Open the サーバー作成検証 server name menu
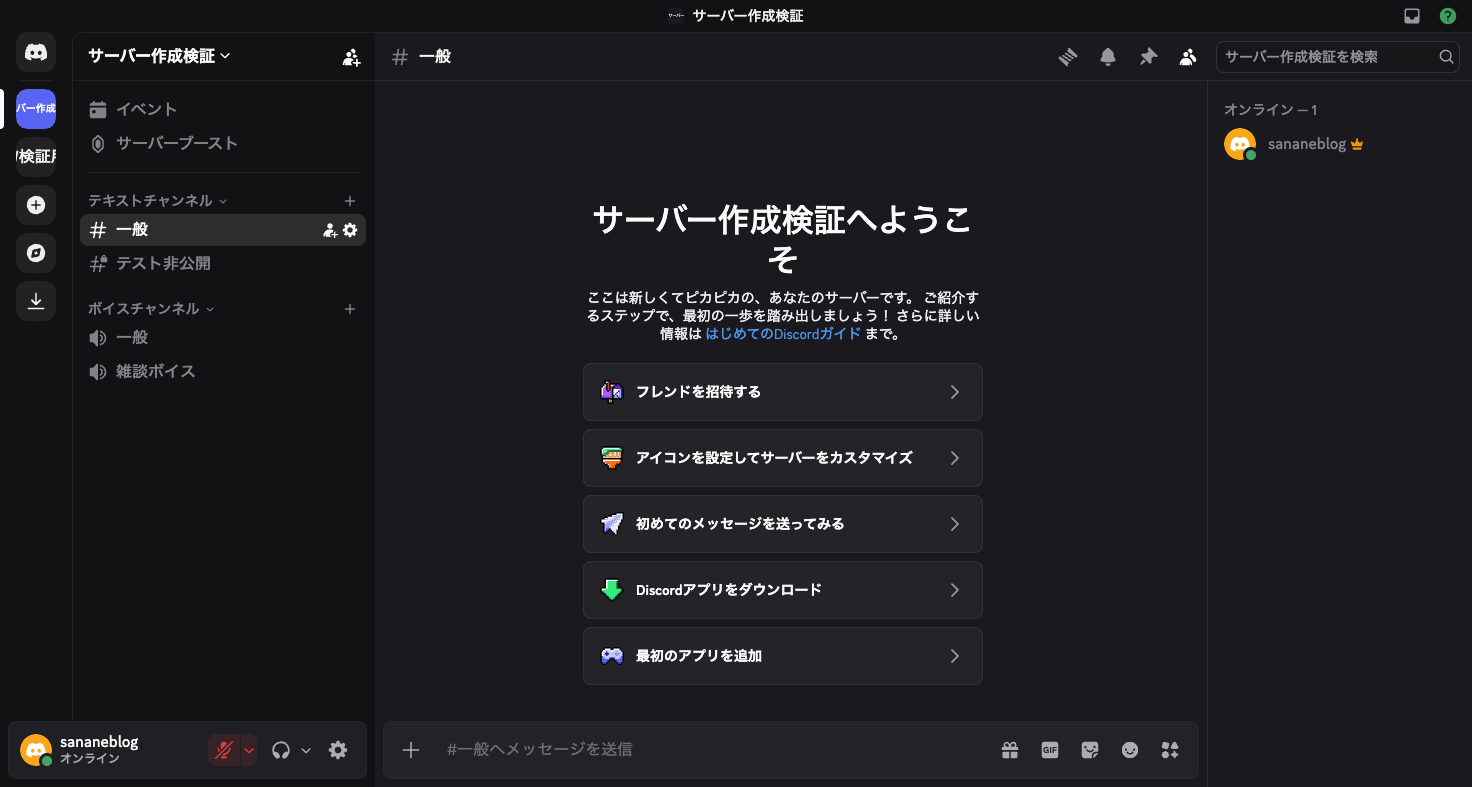 (160, 56)
